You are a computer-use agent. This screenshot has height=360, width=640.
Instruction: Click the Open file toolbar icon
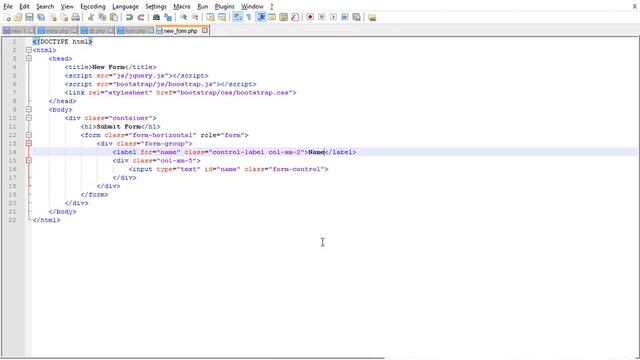point(18,17)
